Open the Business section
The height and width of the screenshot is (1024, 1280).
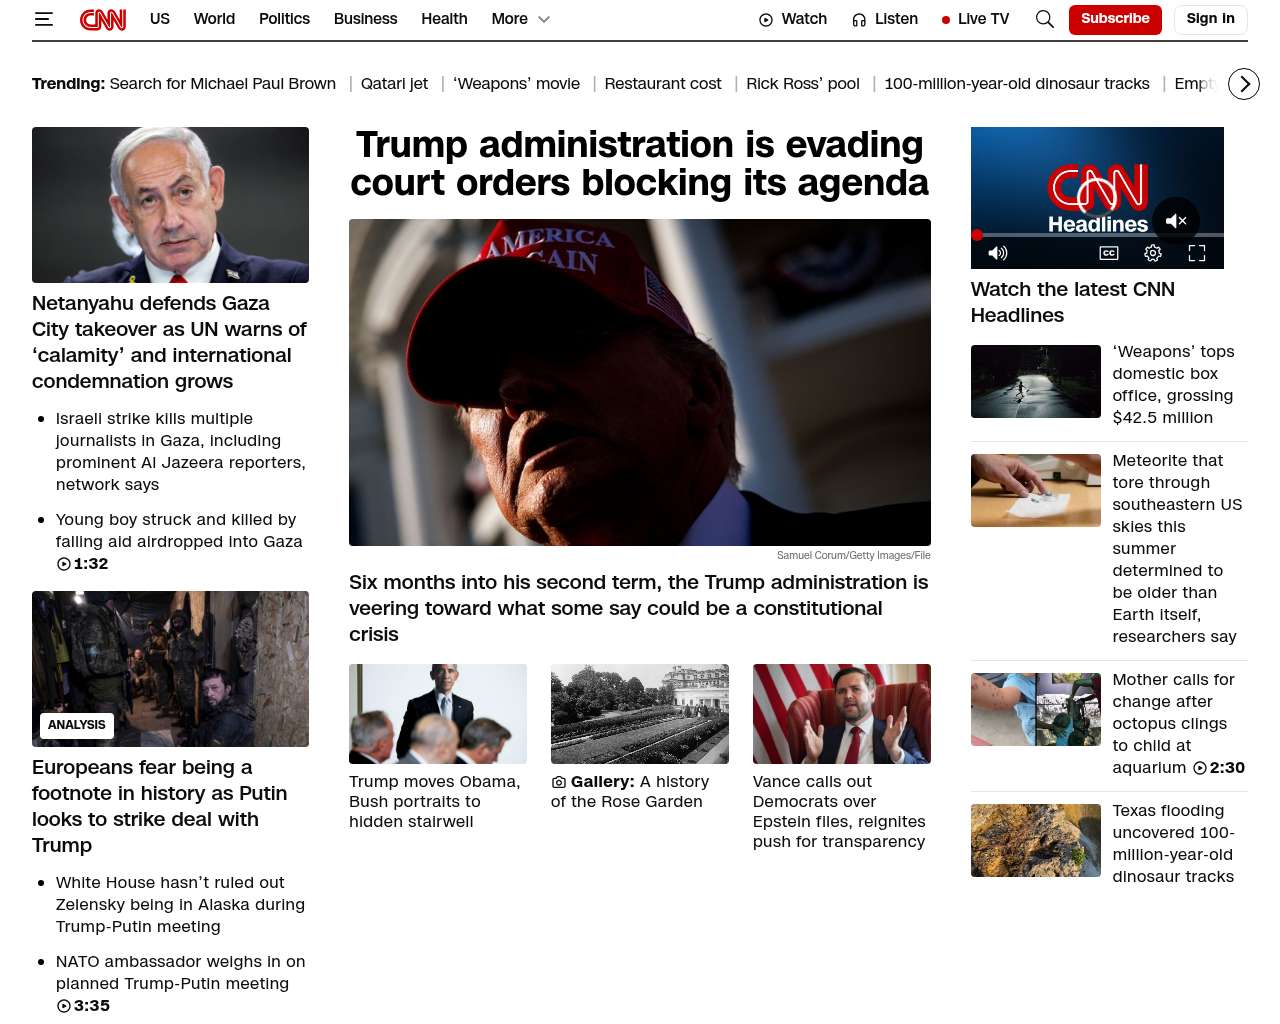click(365, 19)
